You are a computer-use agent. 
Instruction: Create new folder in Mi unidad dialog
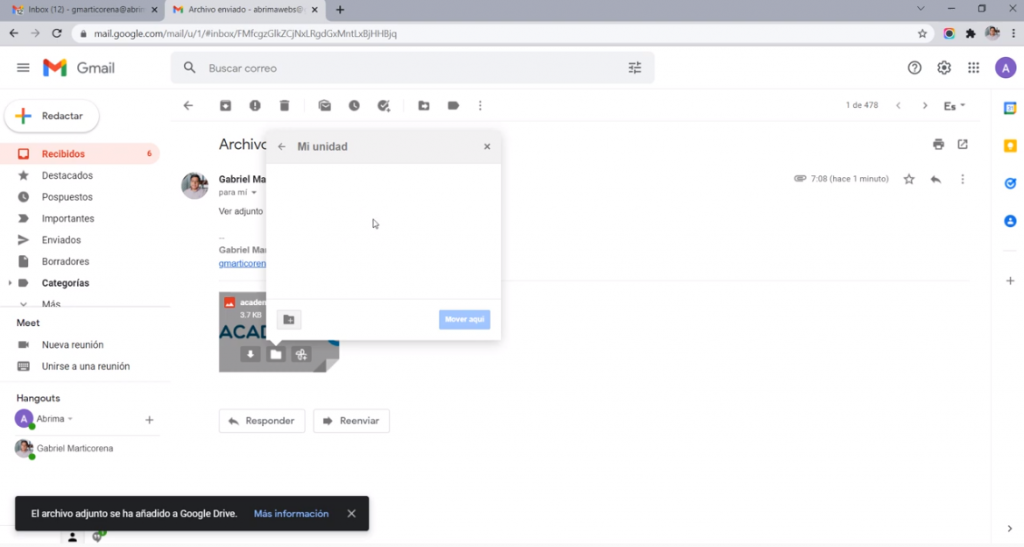coord(289,320)
